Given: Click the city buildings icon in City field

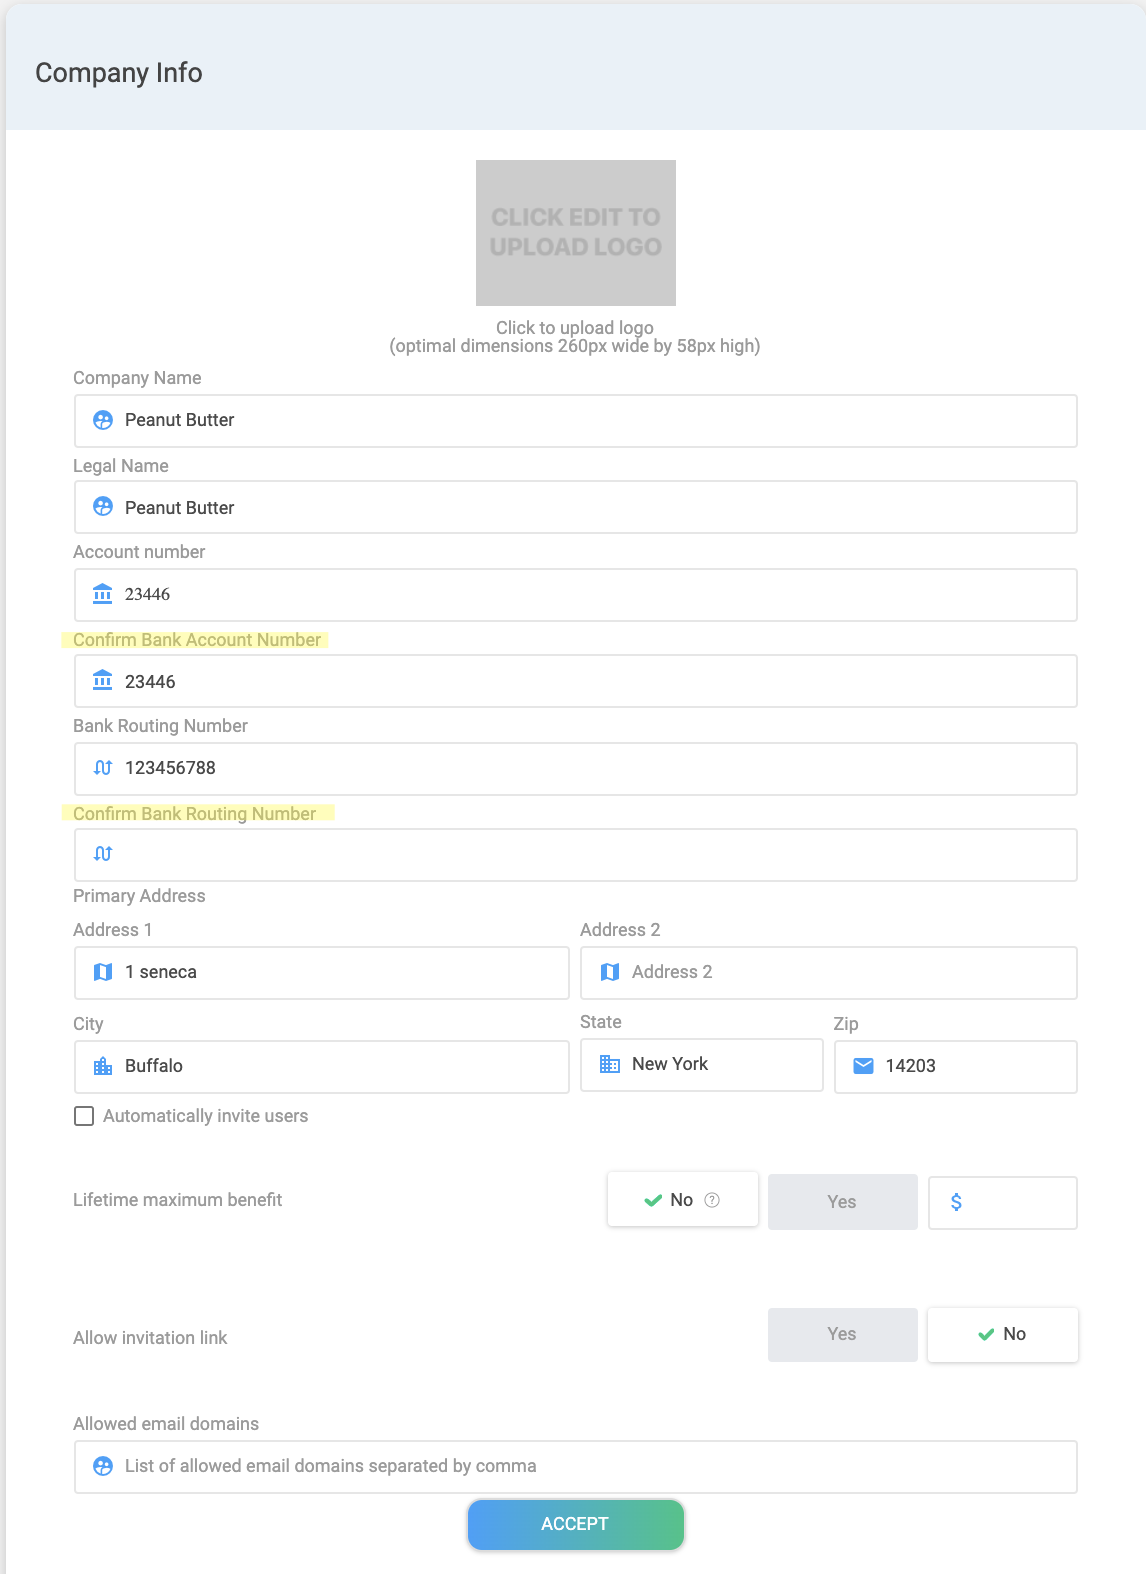Looking at the screenshot, I should [x=103, y=1066].
